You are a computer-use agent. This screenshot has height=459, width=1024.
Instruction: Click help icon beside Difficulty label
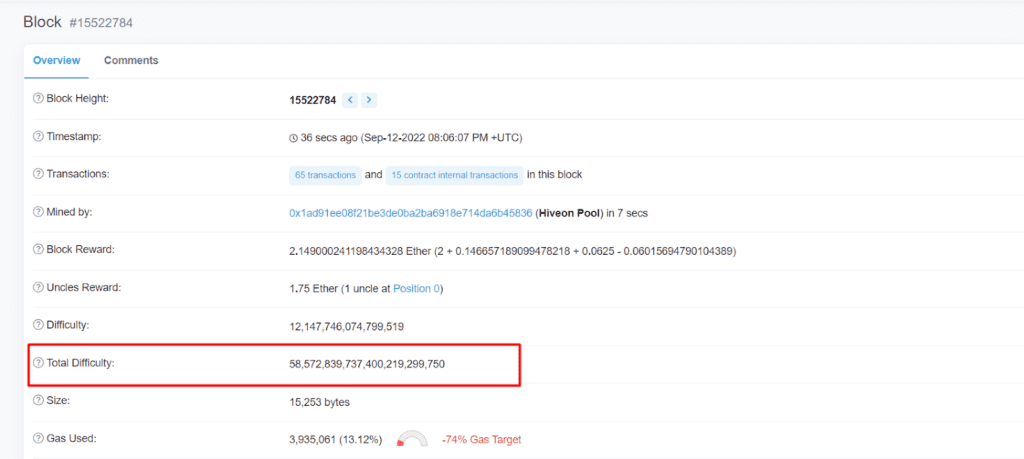tap(38, 325)
